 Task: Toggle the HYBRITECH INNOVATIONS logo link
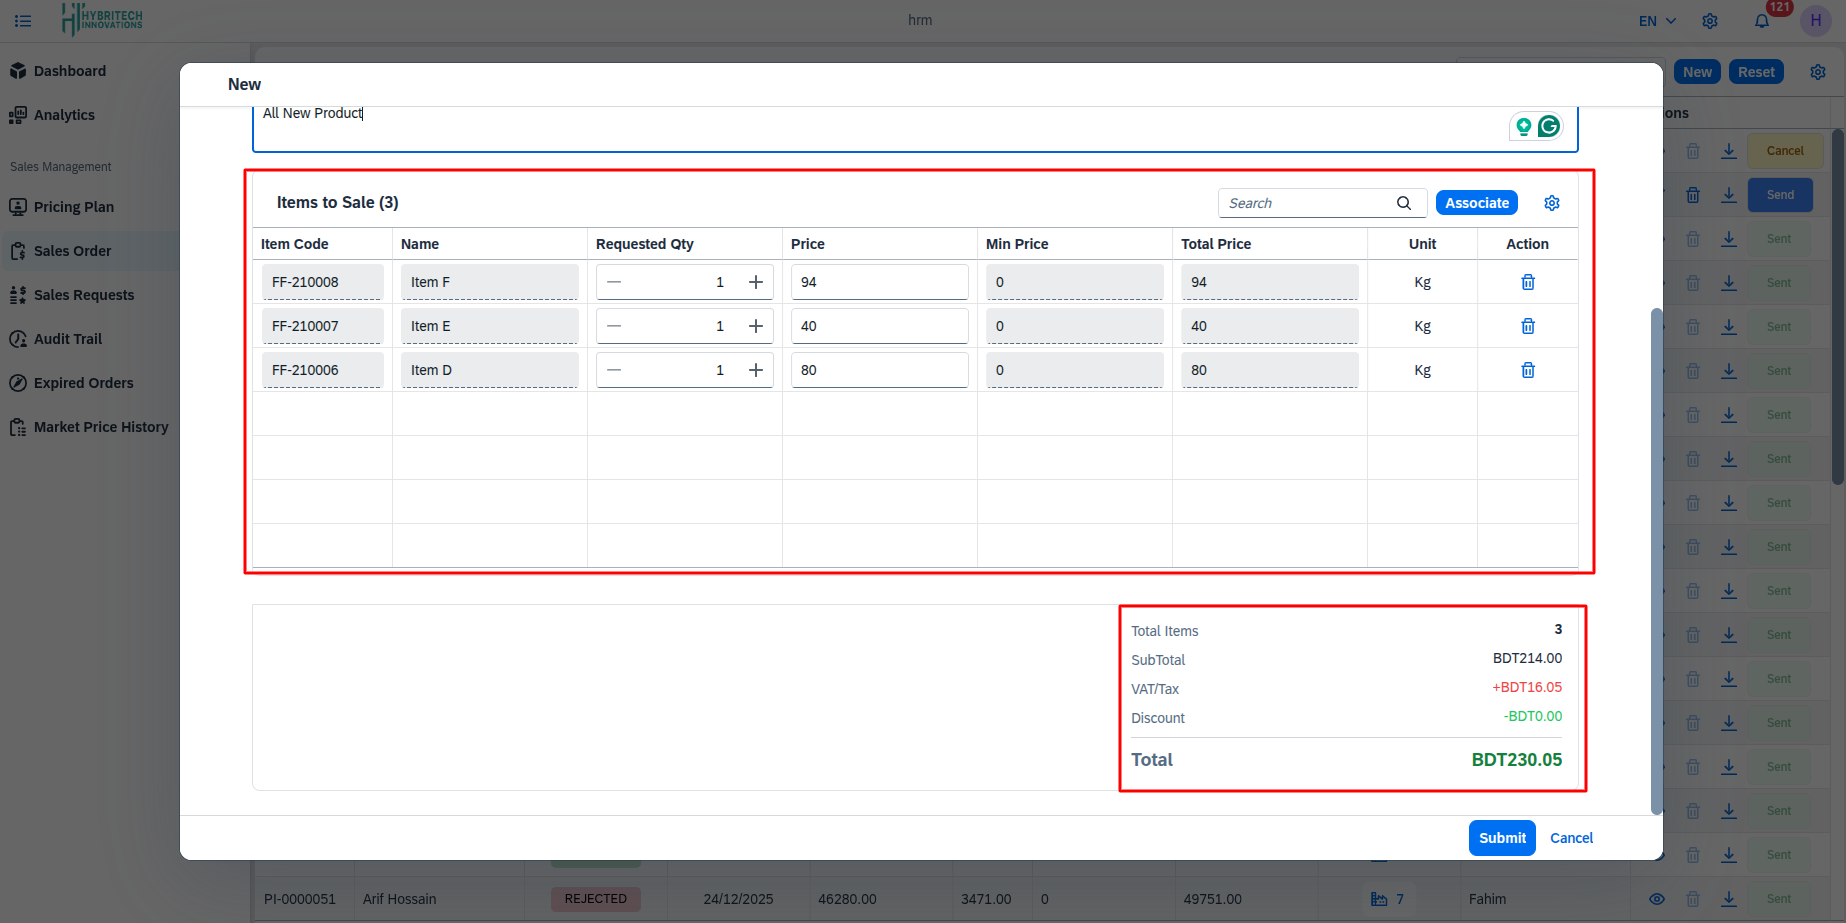(x=100, y=19)
